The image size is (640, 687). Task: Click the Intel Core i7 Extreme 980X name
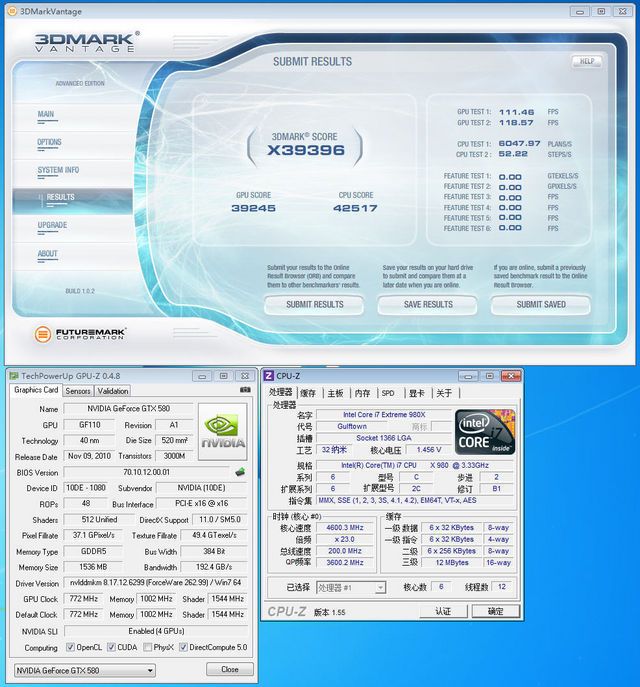(x=384, y=414)
